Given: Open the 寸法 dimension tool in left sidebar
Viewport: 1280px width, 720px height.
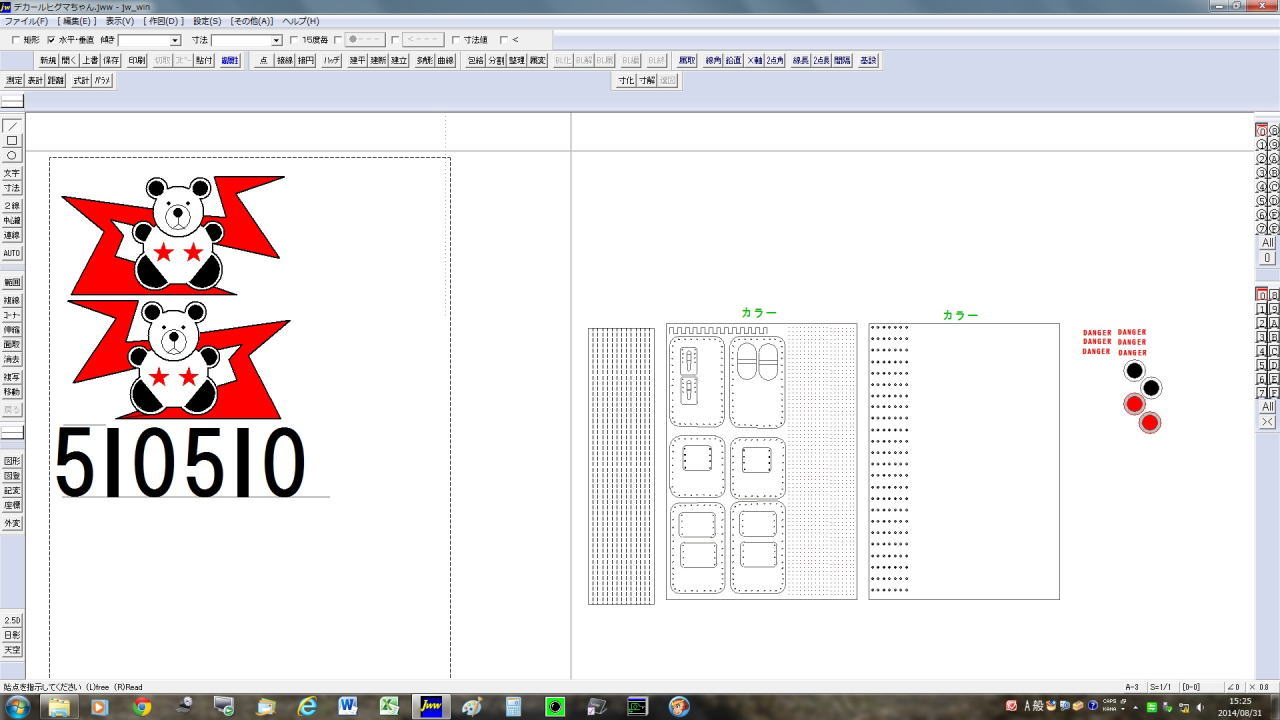Looking at the screenshot, I should pos(12,188).
